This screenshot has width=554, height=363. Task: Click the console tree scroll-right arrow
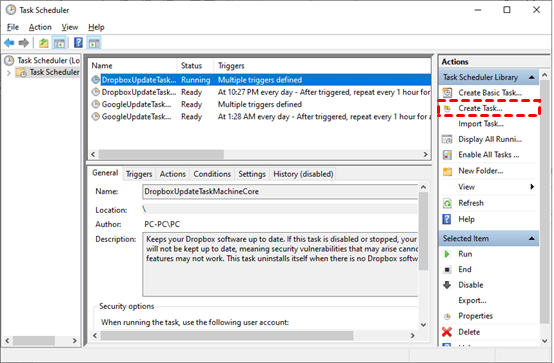coord(75,341)
